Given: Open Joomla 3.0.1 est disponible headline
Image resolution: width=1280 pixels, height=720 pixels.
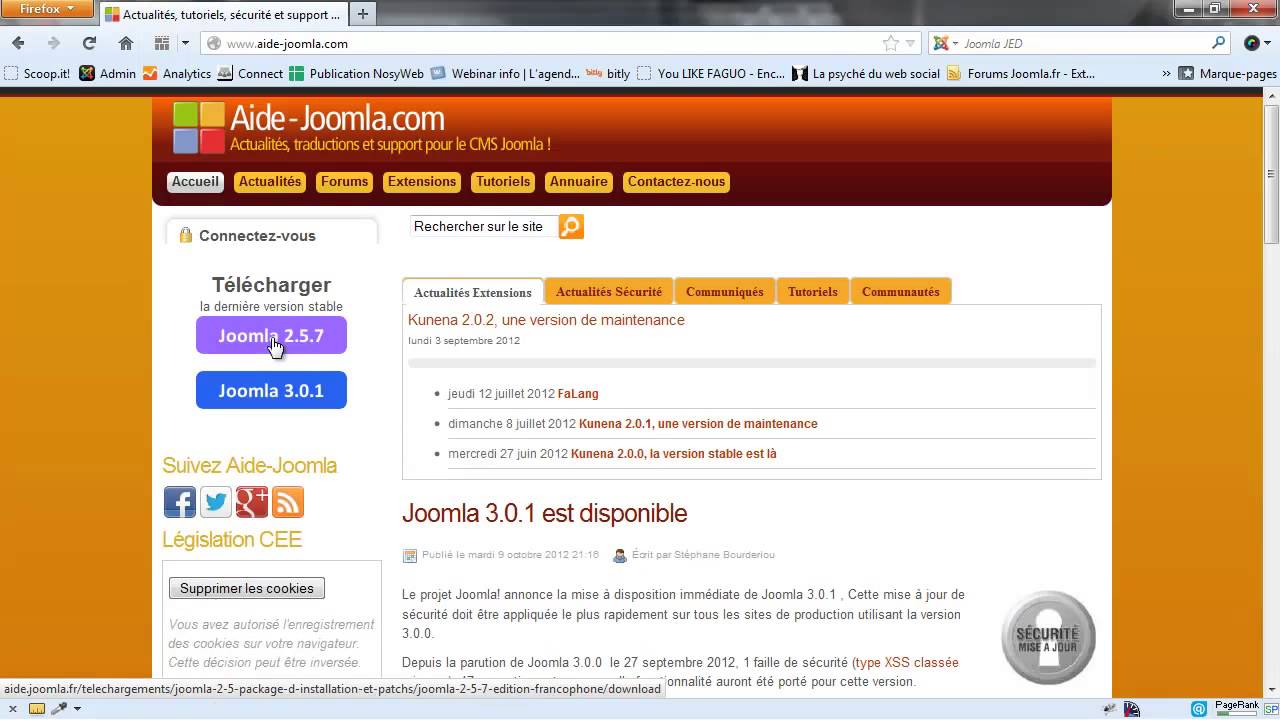Looking at the screenshot, I should [545, 513].
